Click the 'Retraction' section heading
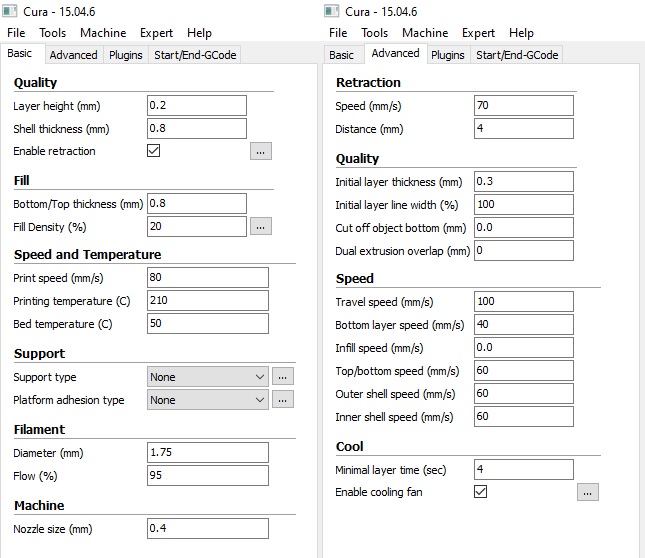The height and width of the screenshot is (558, 645). (x=368, y=83)
